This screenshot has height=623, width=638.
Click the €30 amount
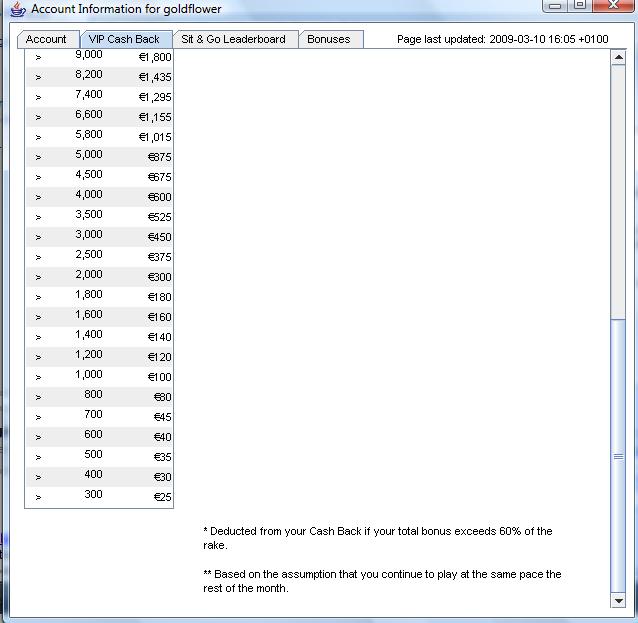pos(162,477)
